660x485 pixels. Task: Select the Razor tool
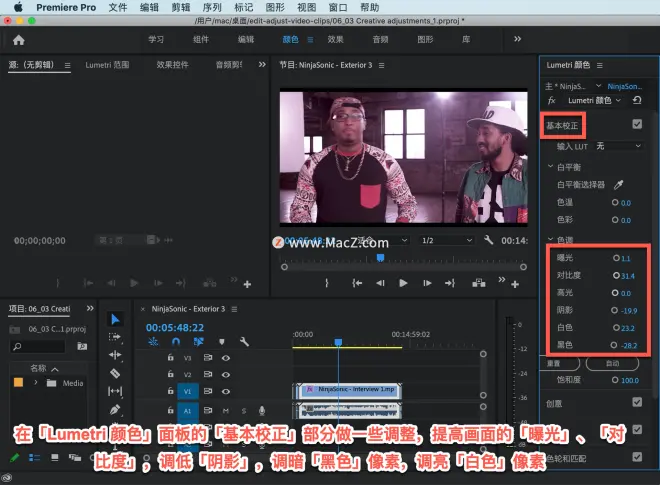(x=115, y=373)
